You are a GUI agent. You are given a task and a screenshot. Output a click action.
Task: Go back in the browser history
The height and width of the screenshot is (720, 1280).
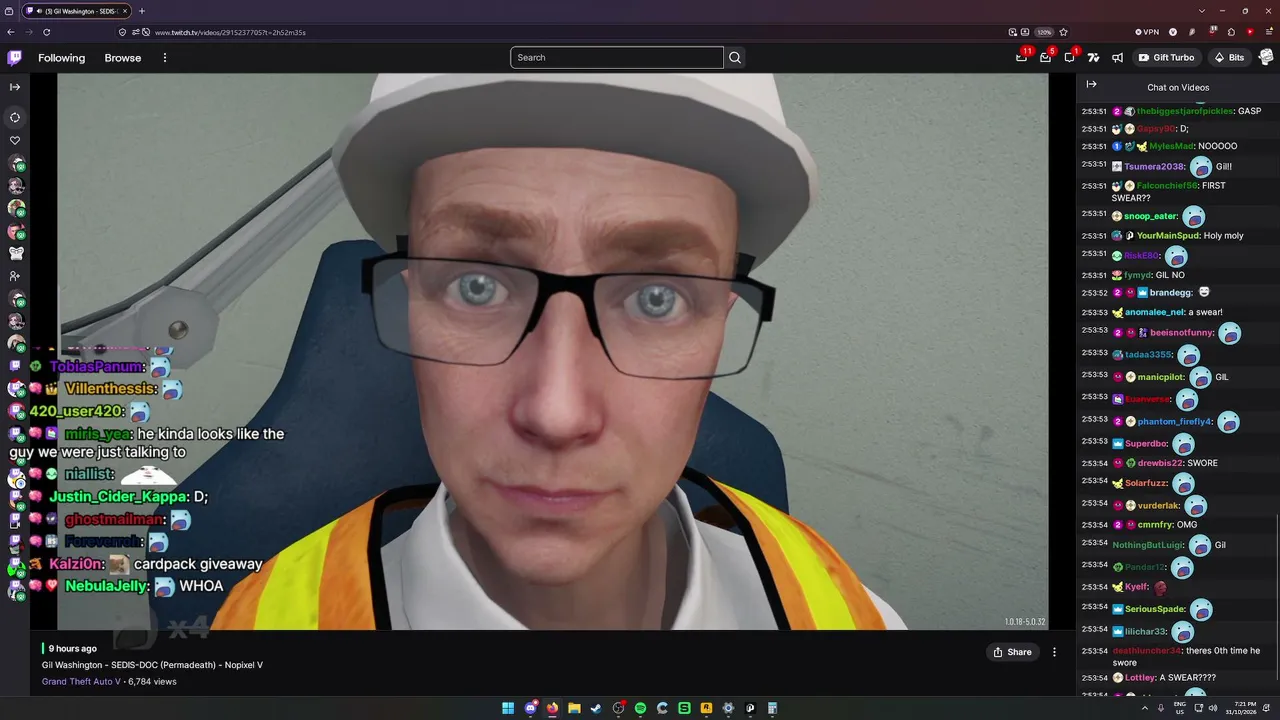tap(12, 32)
